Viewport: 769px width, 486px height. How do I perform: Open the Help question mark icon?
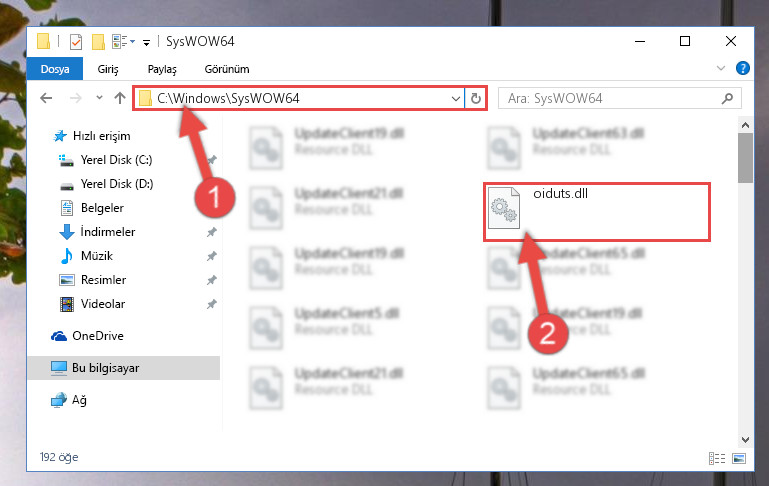743,68
